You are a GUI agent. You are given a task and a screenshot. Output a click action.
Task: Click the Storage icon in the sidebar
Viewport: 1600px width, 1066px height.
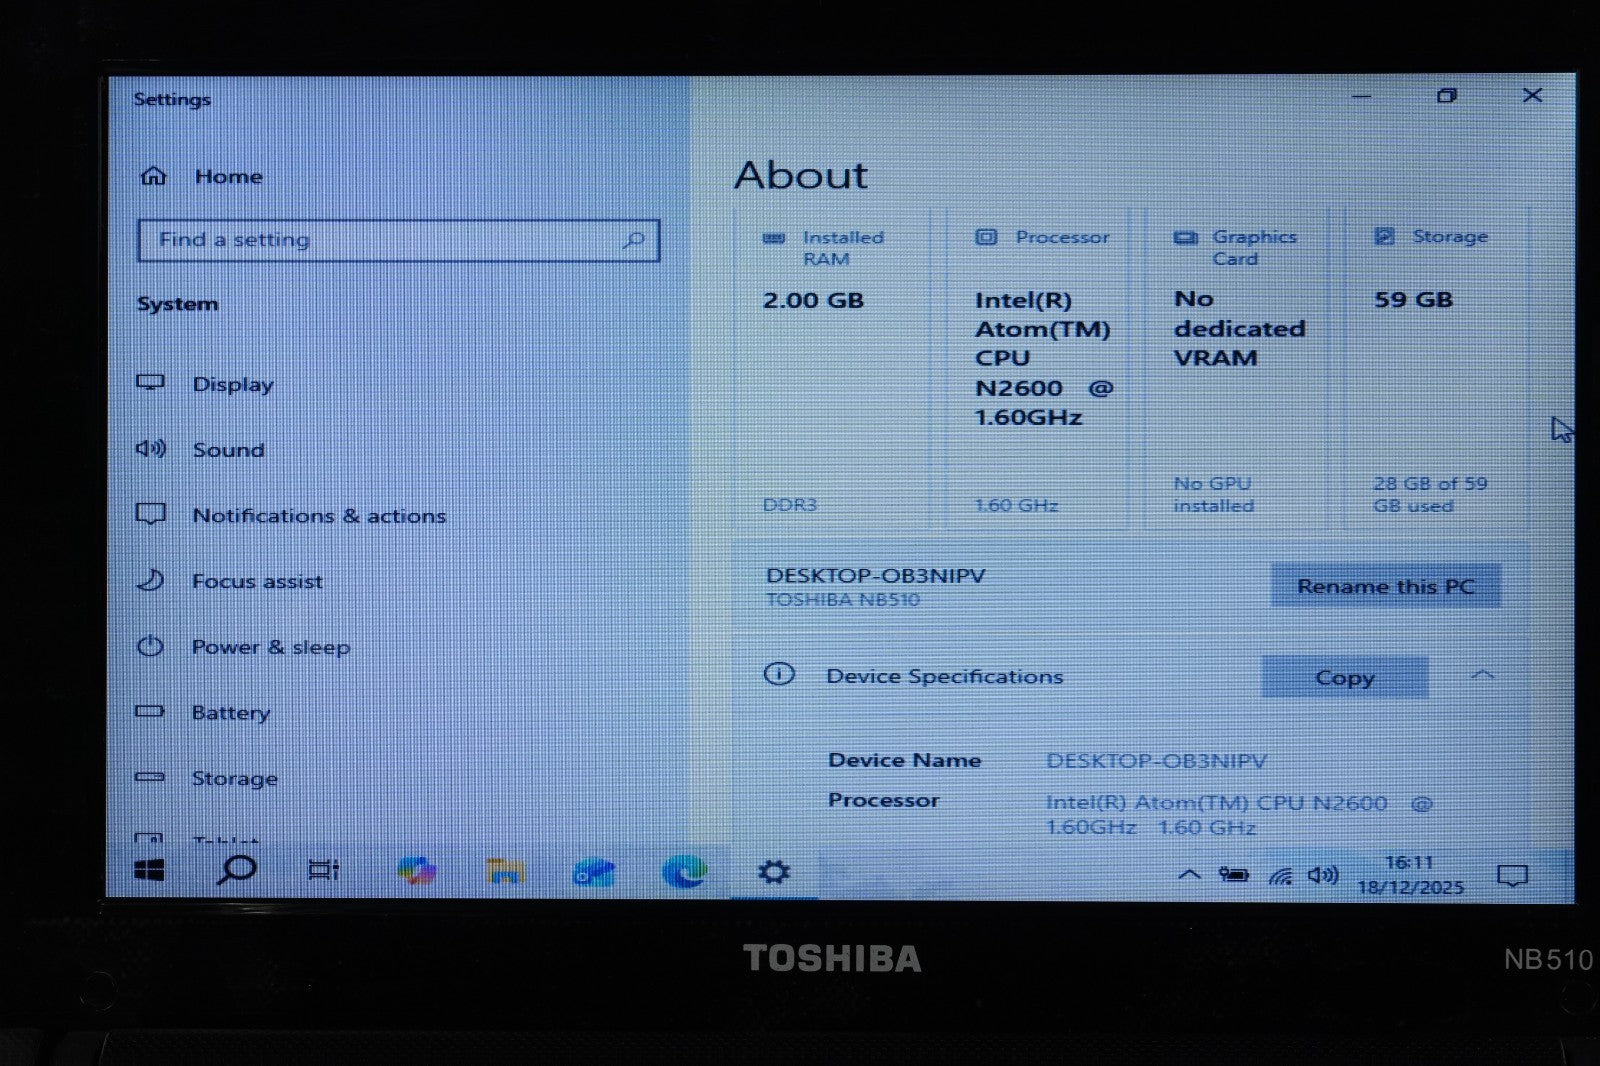[x=151, y=777]
